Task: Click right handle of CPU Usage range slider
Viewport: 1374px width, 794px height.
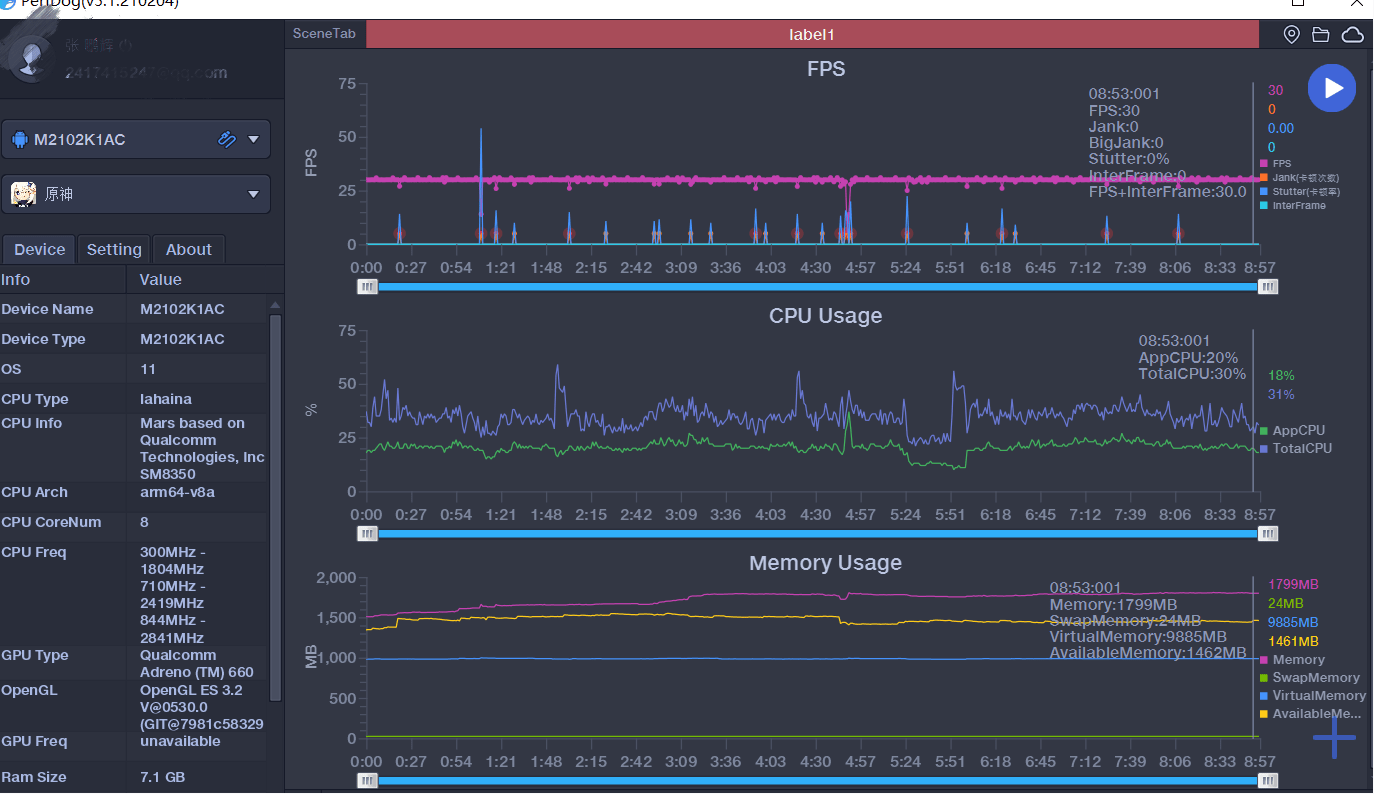Action: point(1268,533)
